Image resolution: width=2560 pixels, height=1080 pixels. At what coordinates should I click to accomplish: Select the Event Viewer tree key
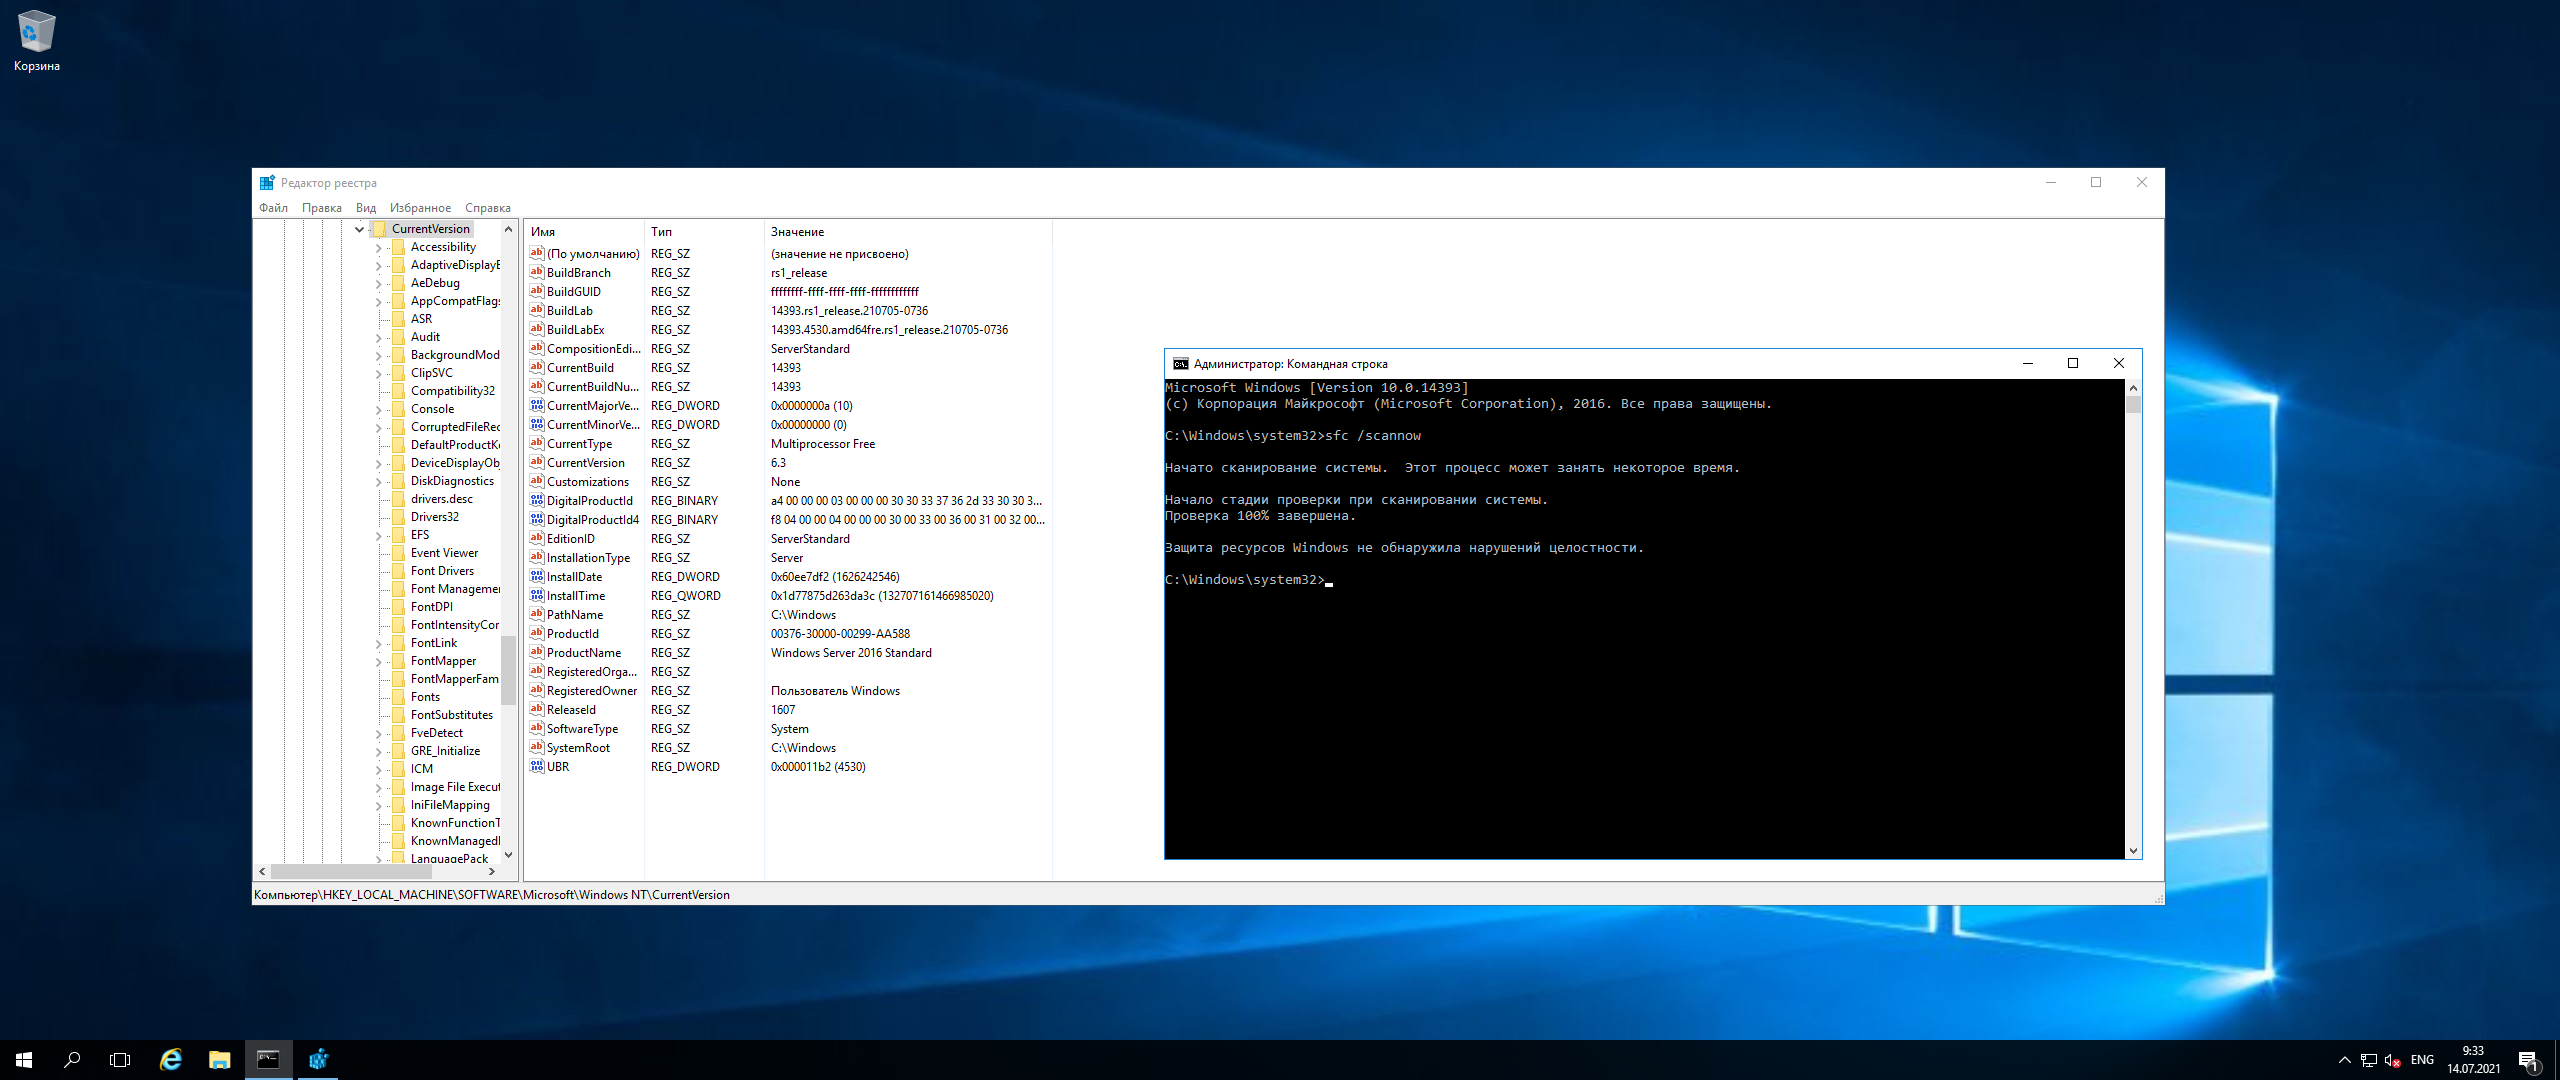[444, 553]
